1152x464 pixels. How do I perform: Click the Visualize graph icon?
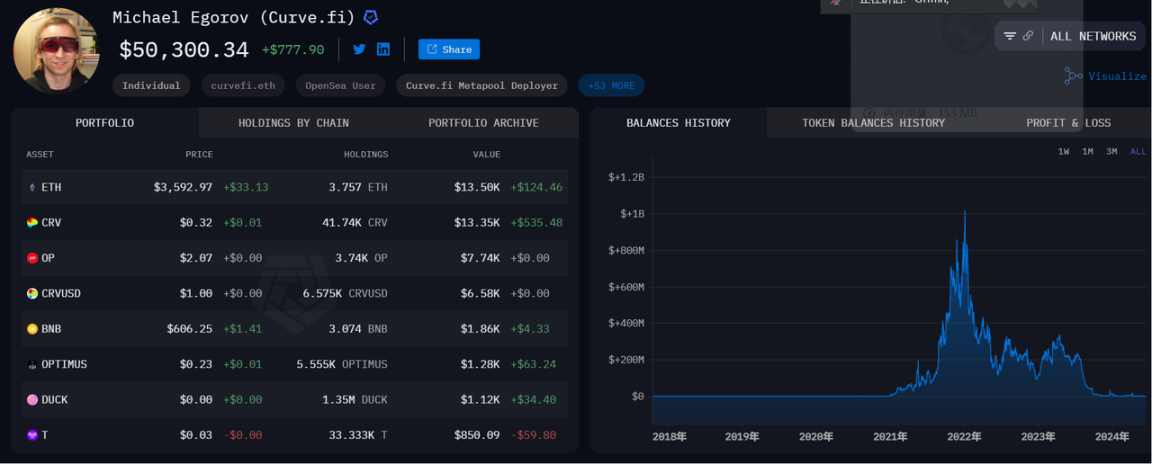1073,76
